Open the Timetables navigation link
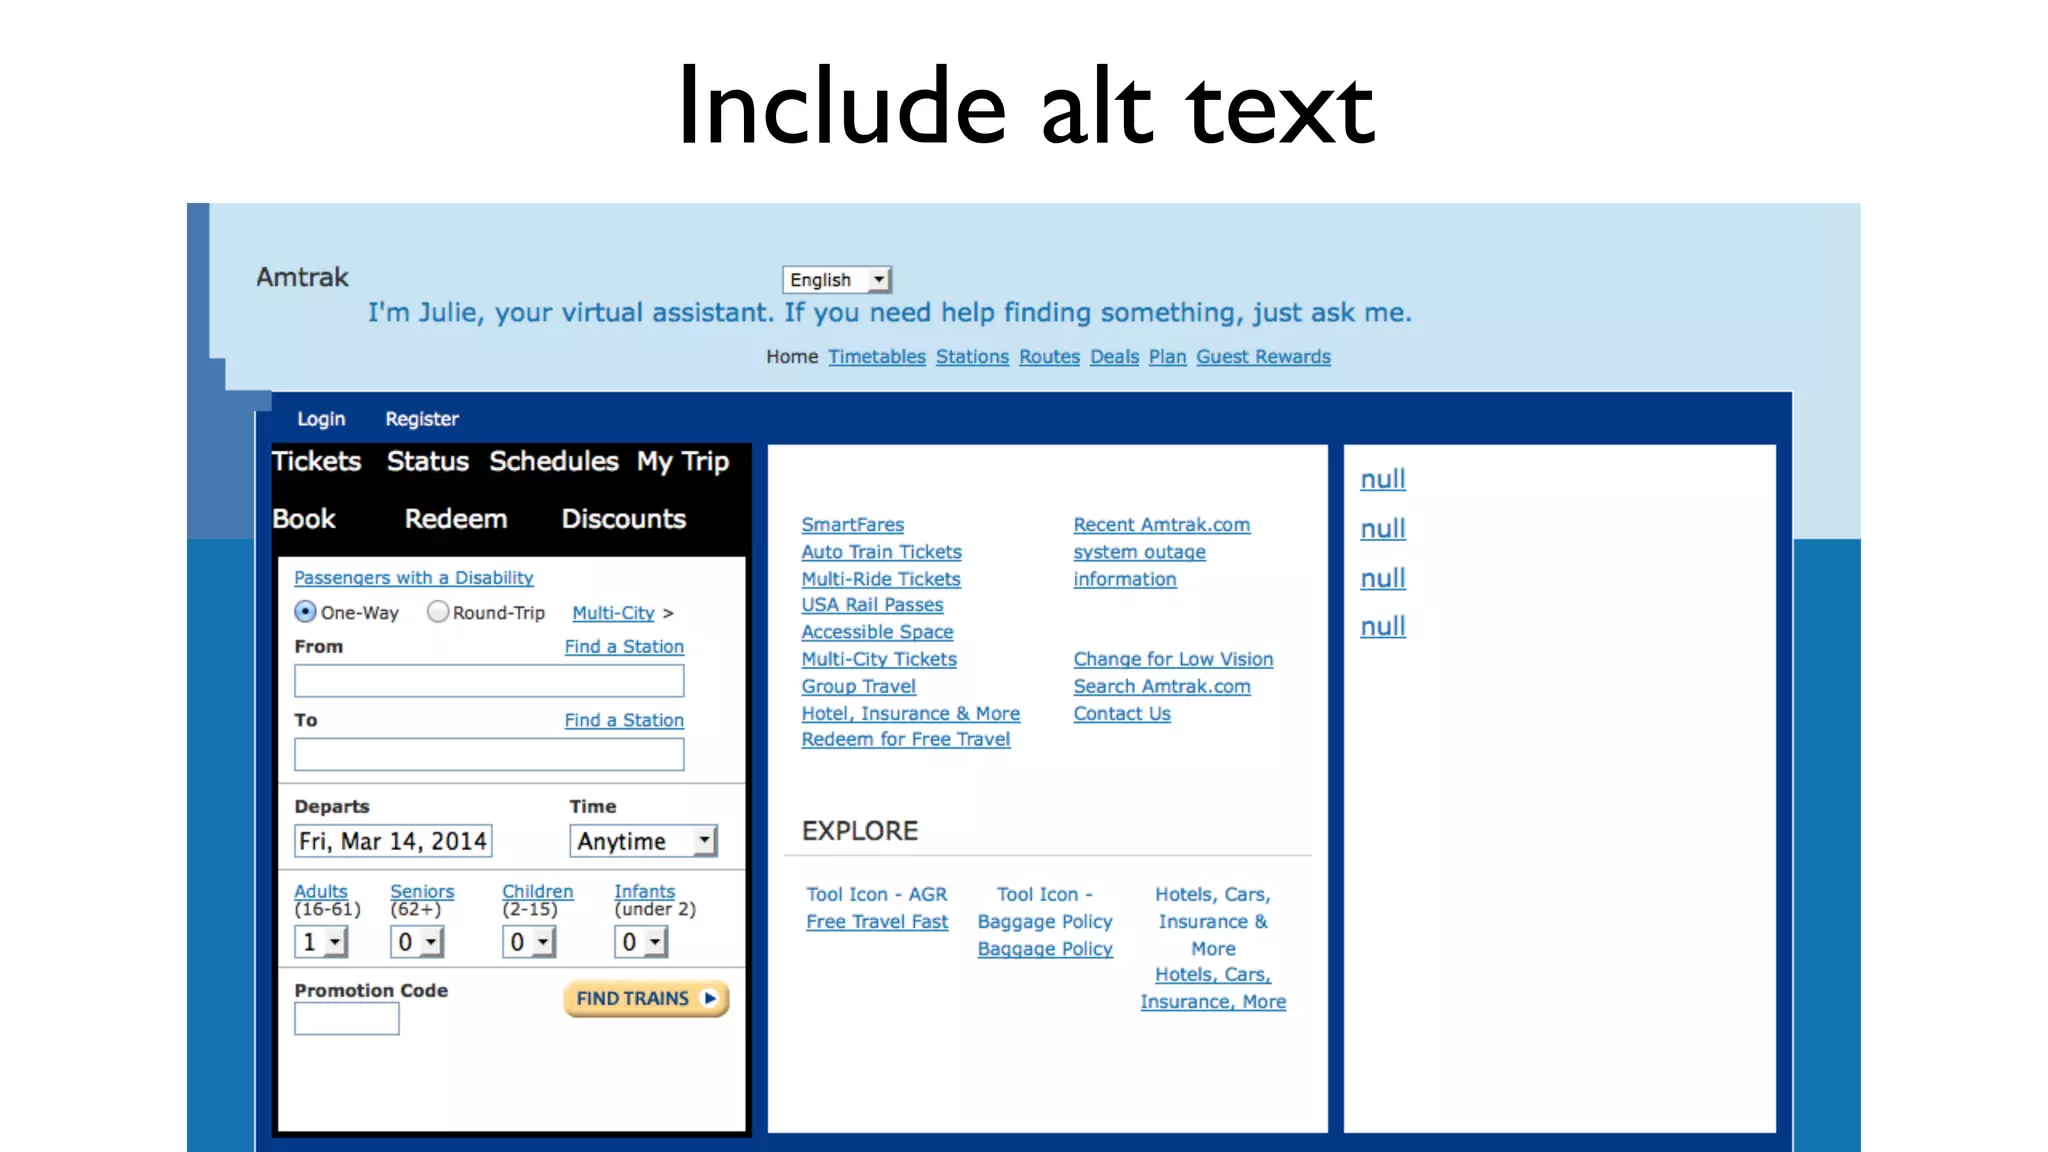This screenshot has width=2048, height=1152. point(877,357)
